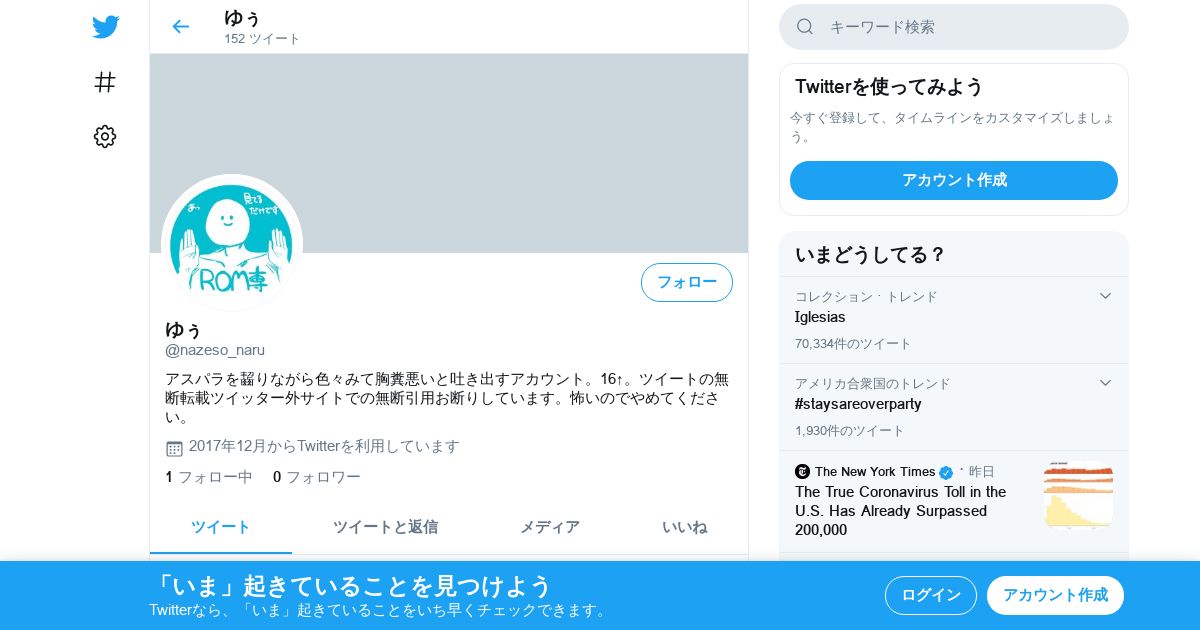The image size is (1200, 630).
Task: Expand options for the Iglesias trend
Action: click(x=1105, y=296)
